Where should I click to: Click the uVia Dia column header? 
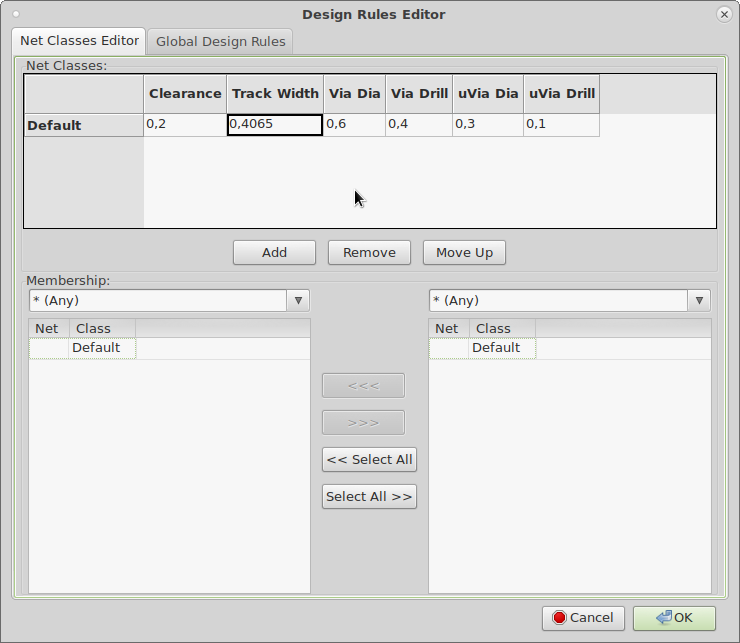point(488,93)
